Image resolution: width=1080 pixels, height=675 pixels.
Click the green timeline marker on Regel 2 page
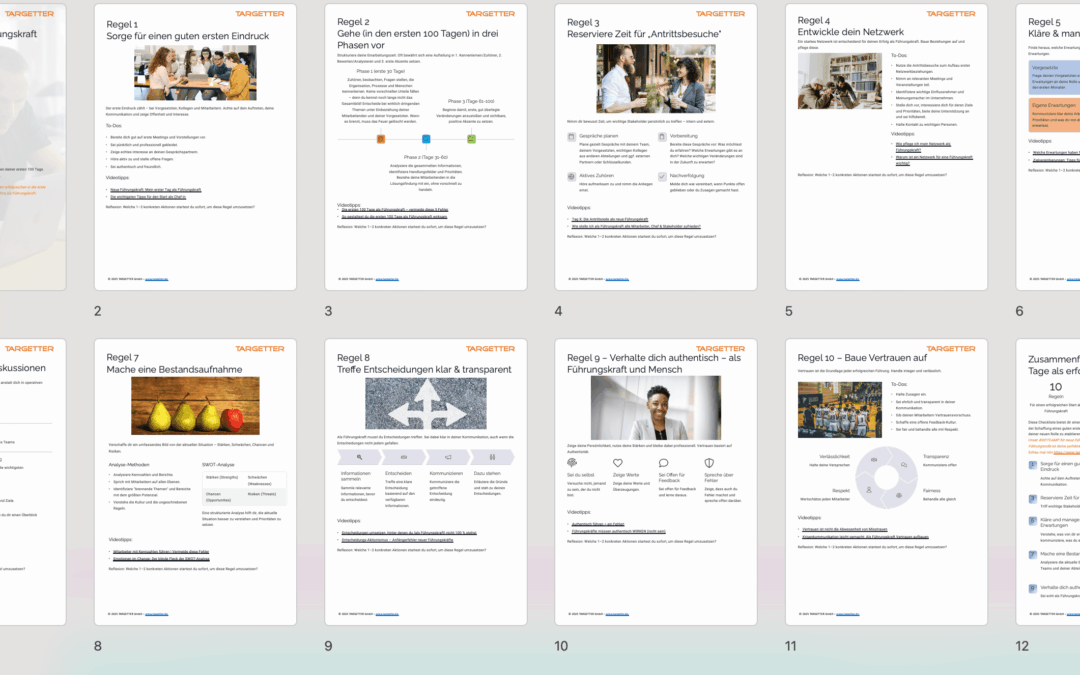[x=471, y=139]
